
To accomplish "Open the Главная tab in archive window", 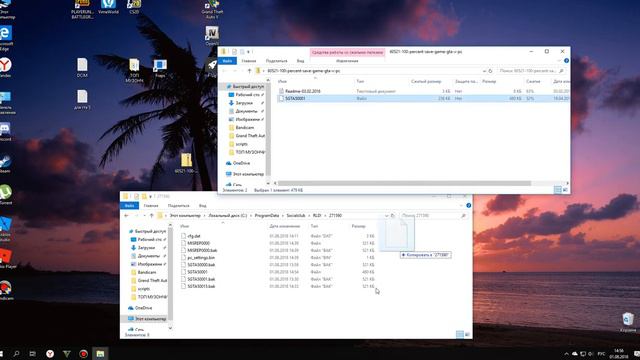I will click(x=249, y=61).
